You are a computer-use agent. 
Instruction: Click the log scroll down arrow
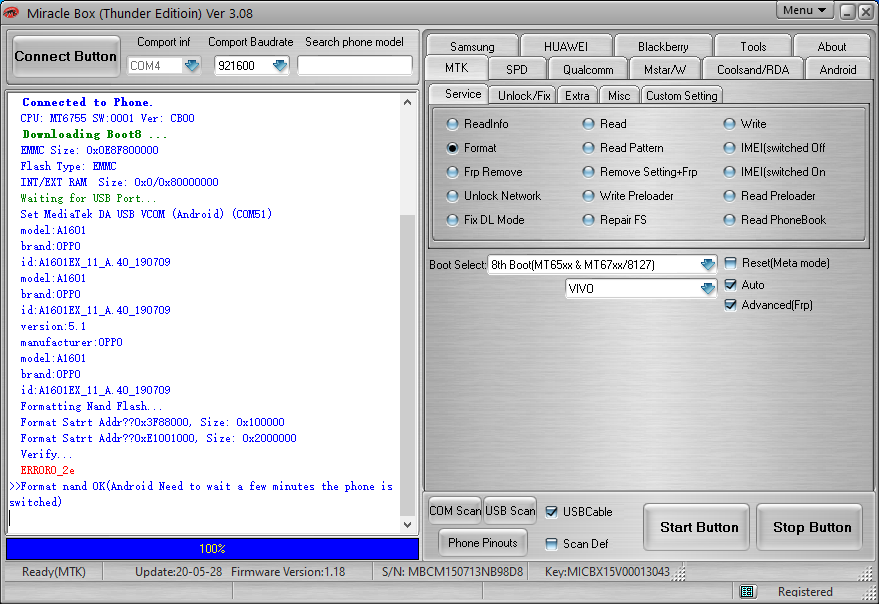tap(408, 525)
